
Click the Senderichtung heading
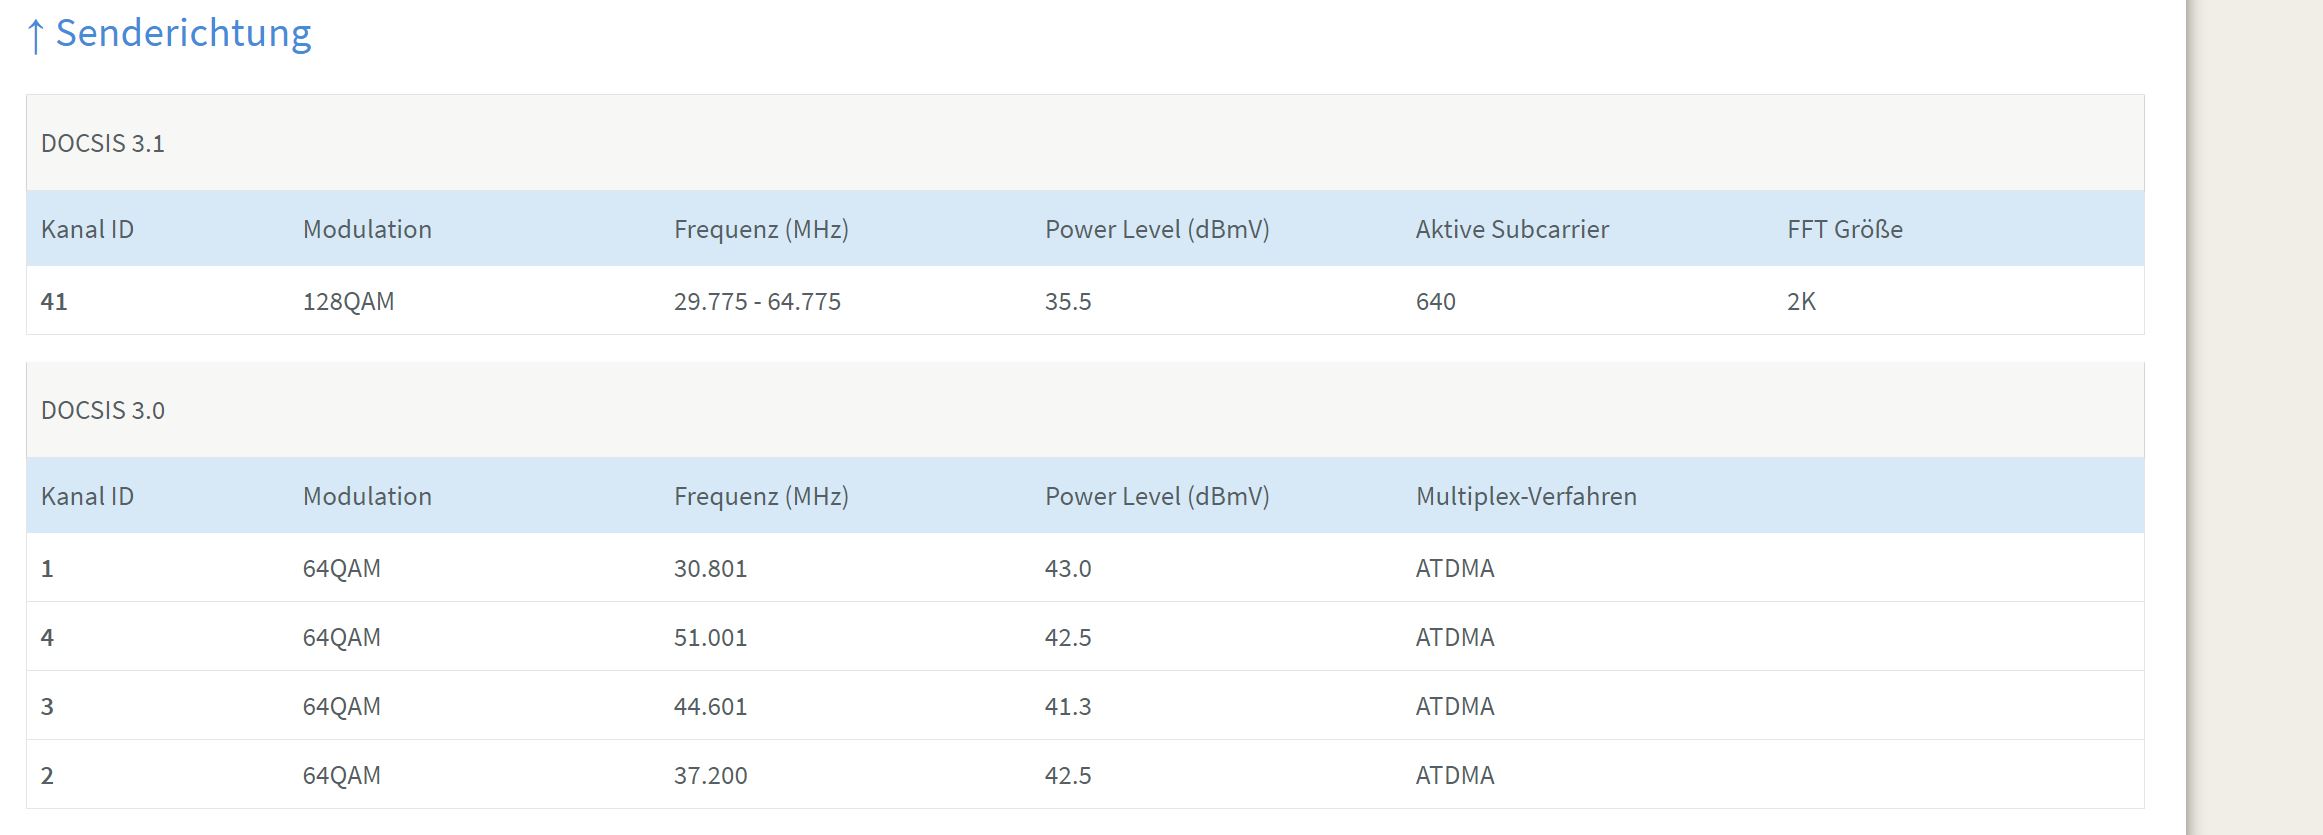point(183,33)
